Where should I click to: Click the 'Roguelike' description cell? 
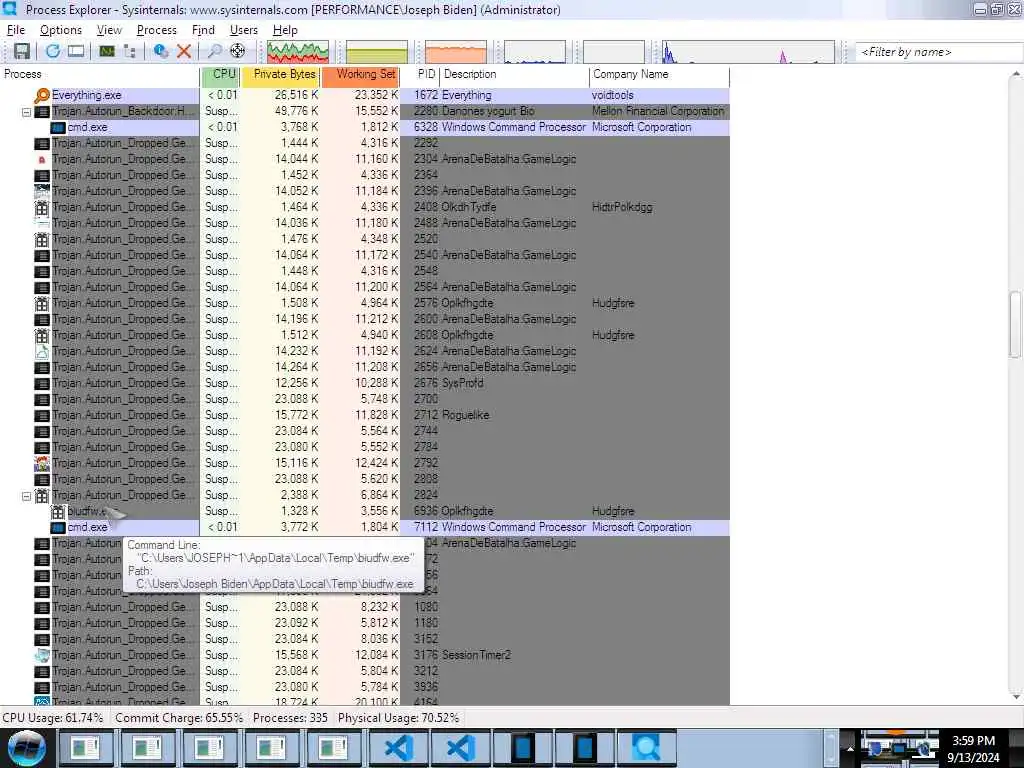coord(465,415)
